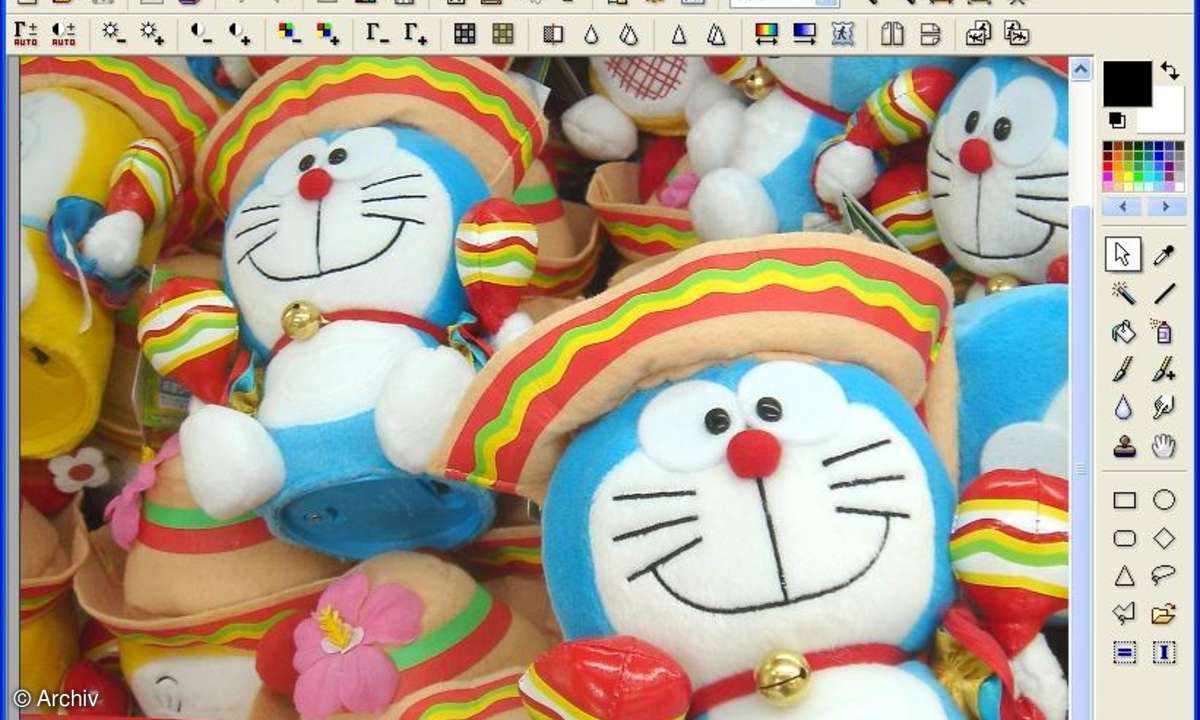Pick the eyedropper pipette tool
The image size is (1200, 720).
[1163, 254]
